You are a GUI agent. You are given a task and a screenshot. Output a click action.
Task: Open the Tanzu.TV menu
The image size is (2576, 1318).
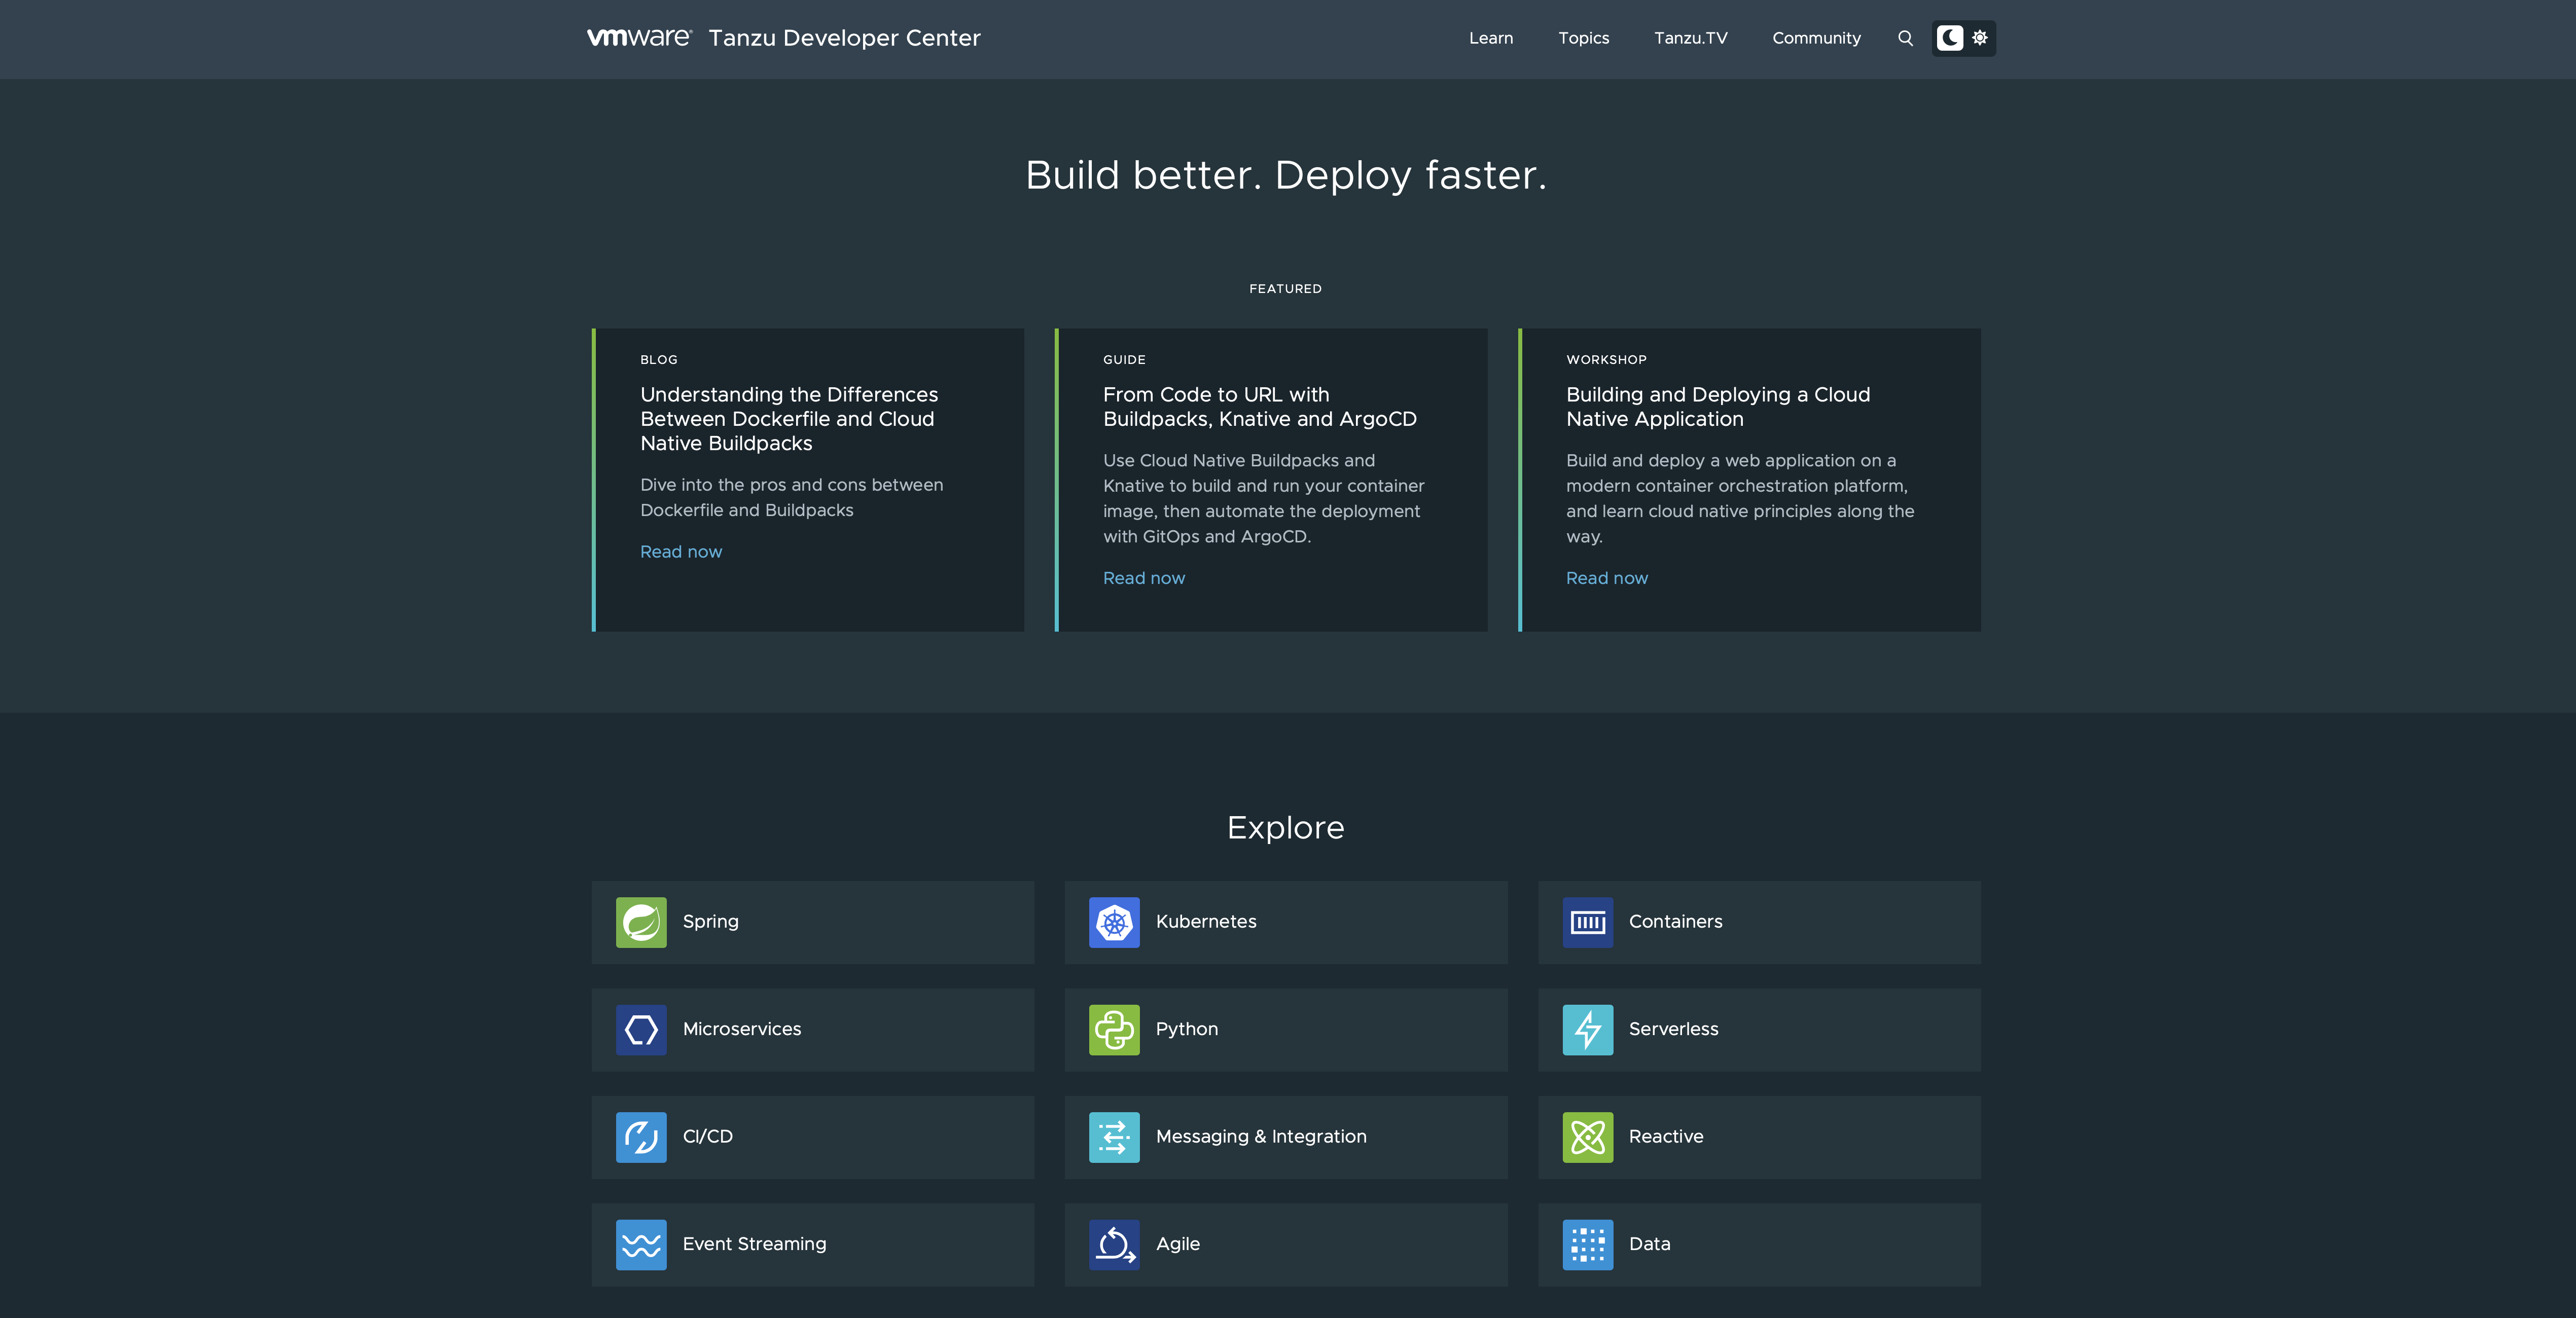coord(1690,38)
